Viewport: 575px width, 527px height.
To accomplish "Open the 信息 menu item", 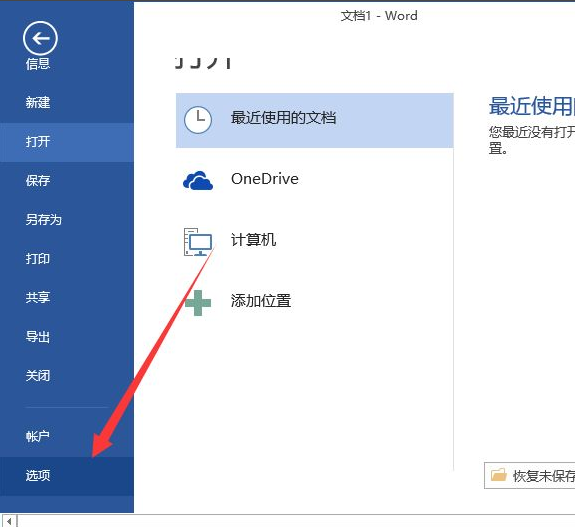I will coord(38,64).
